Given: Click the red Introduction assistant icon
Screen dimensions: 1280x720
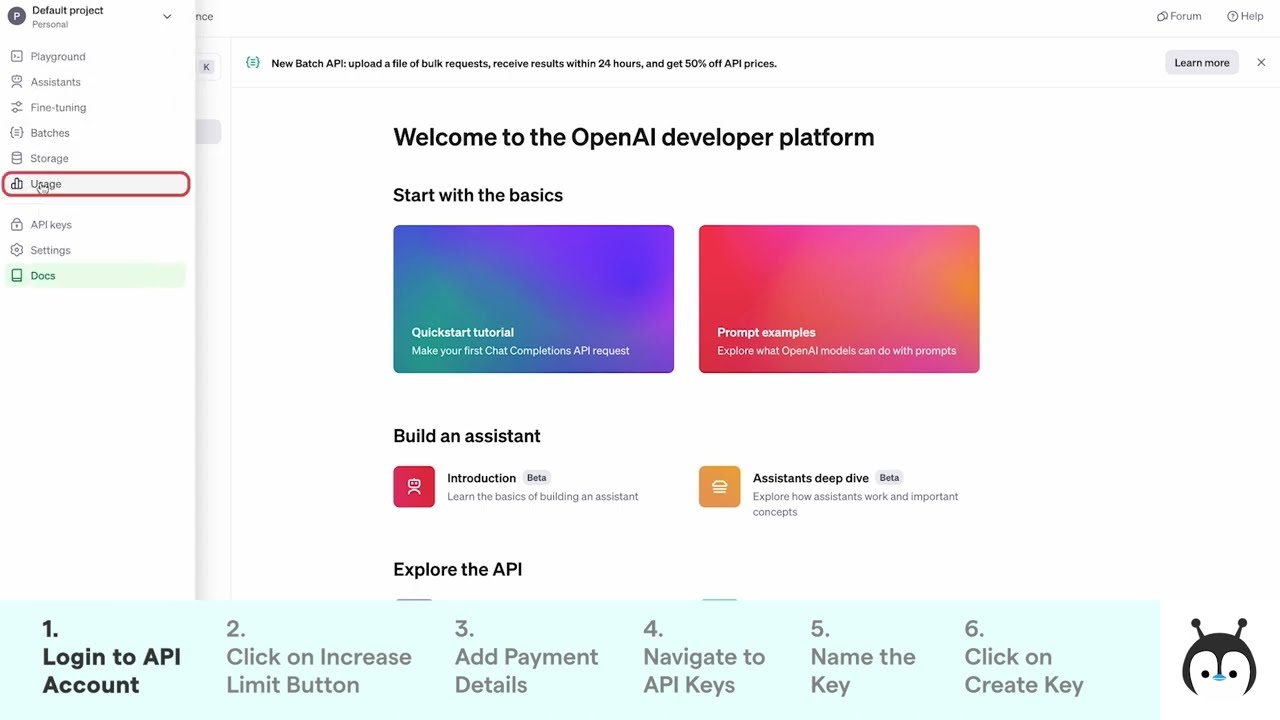Looking at the screenshot, I should 414,487.
